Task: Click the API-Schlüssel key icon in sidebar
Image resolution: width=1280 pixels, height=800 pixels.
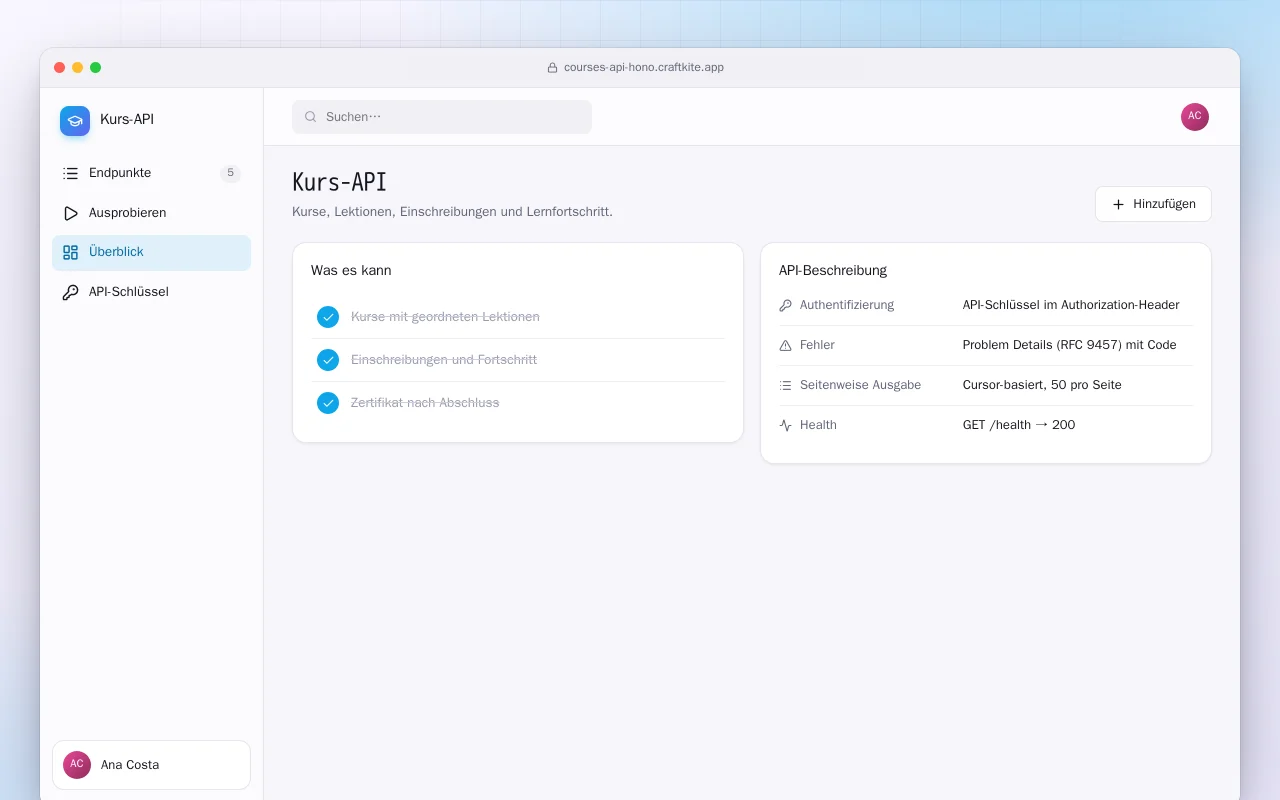Action: coord(70,293)
